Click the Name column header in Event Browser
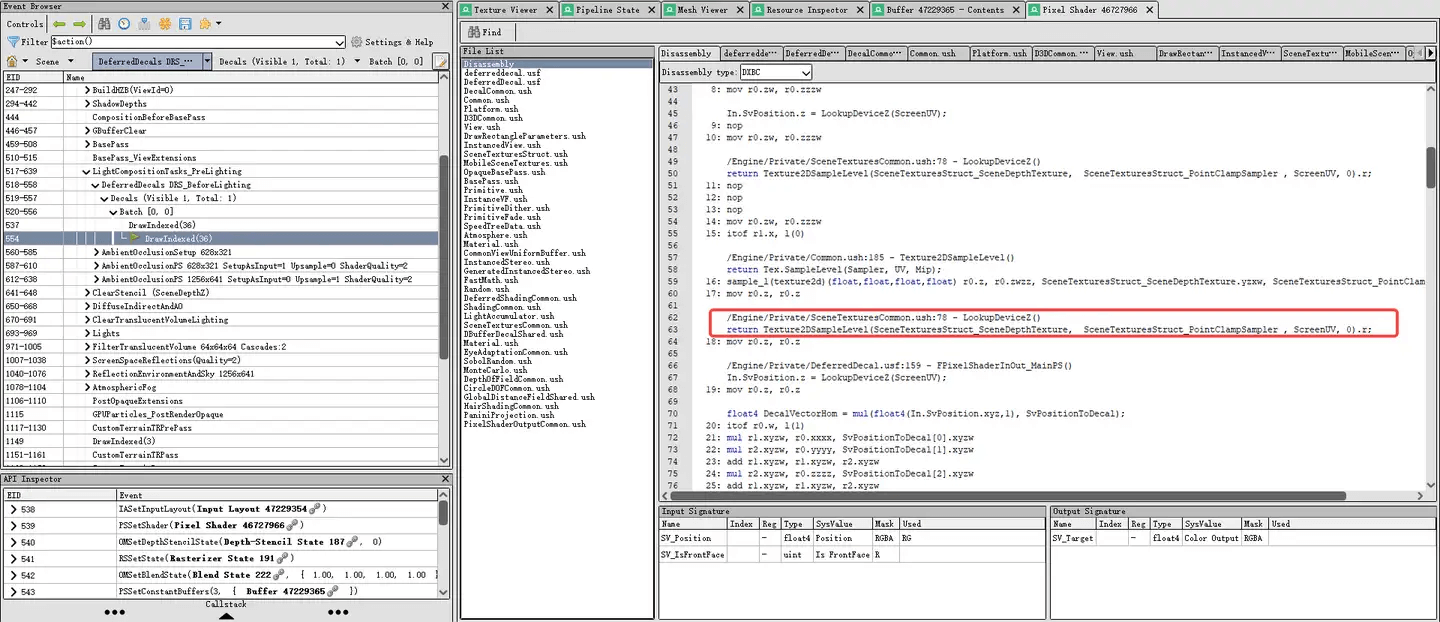The width and height of the screenshot is (1440, 622). [251, 77]
